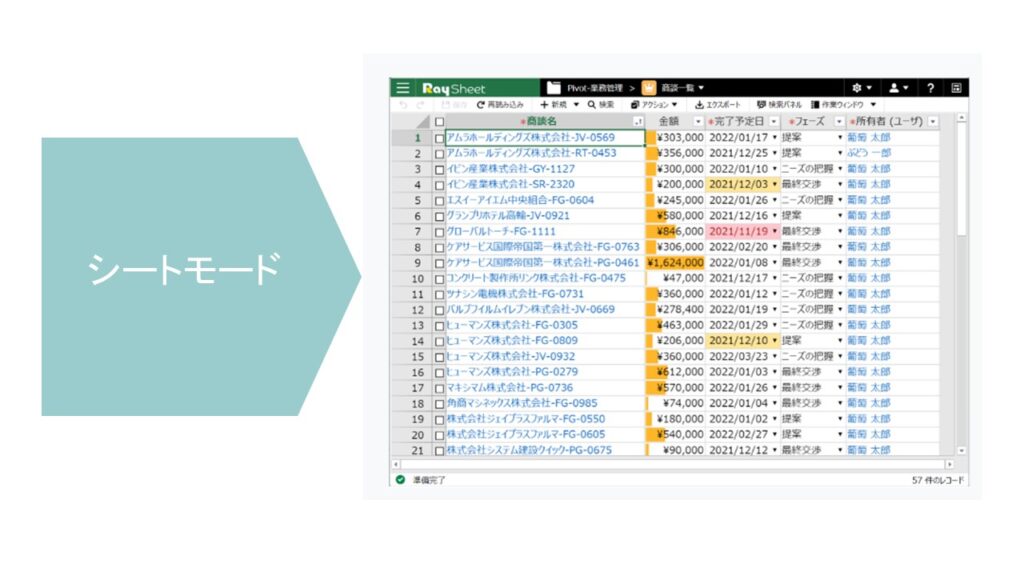Image resolution: width=1024 pixels, height=576 pixels.
Task: Click the 作業ウィンドウ work window button
Action: (x=838, y=104)
